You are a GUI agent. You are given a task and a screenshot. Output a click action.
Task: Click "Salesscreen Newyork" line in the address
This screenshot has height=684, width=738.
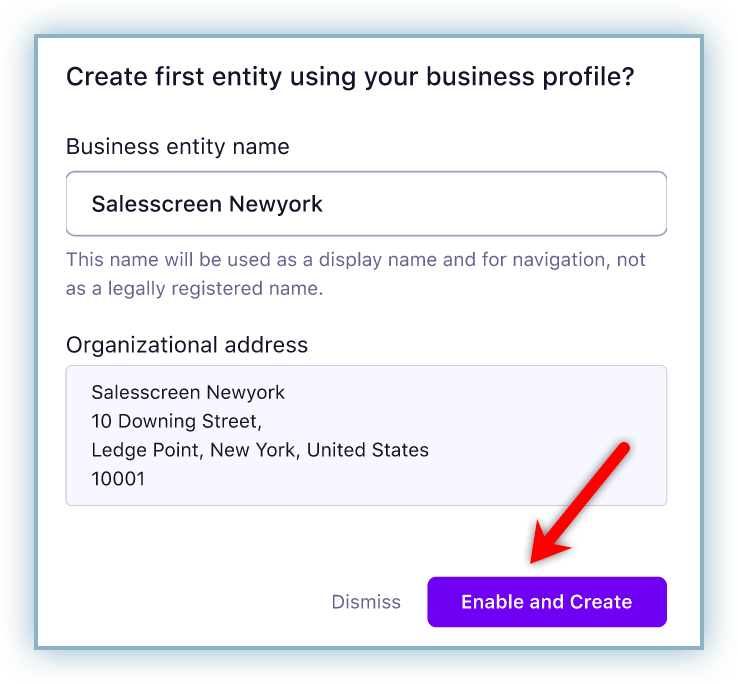point(188,392)
